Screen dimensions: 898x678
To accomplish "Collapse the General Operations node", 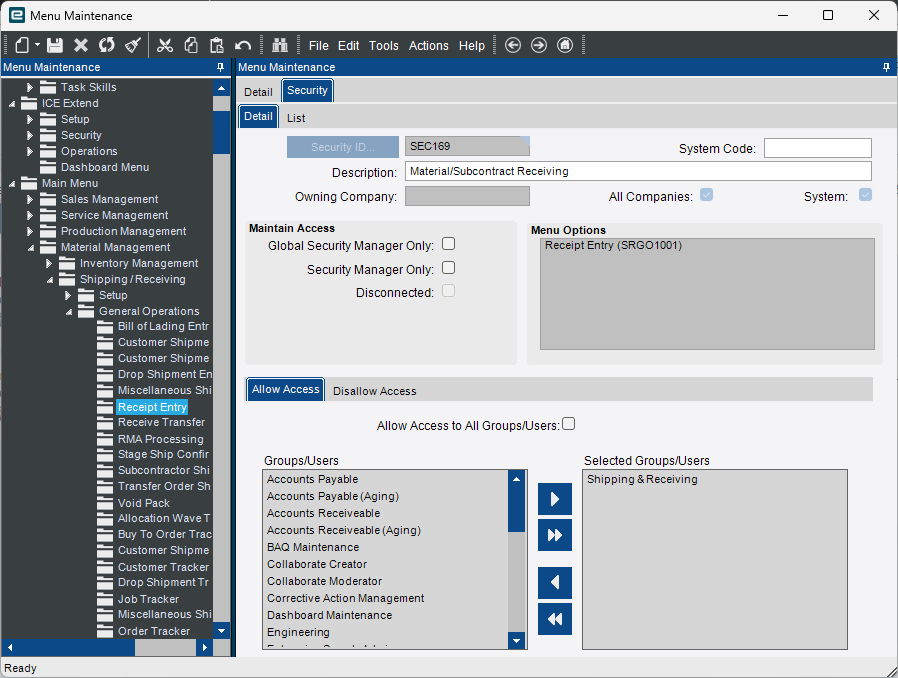I will pos(69,312).
